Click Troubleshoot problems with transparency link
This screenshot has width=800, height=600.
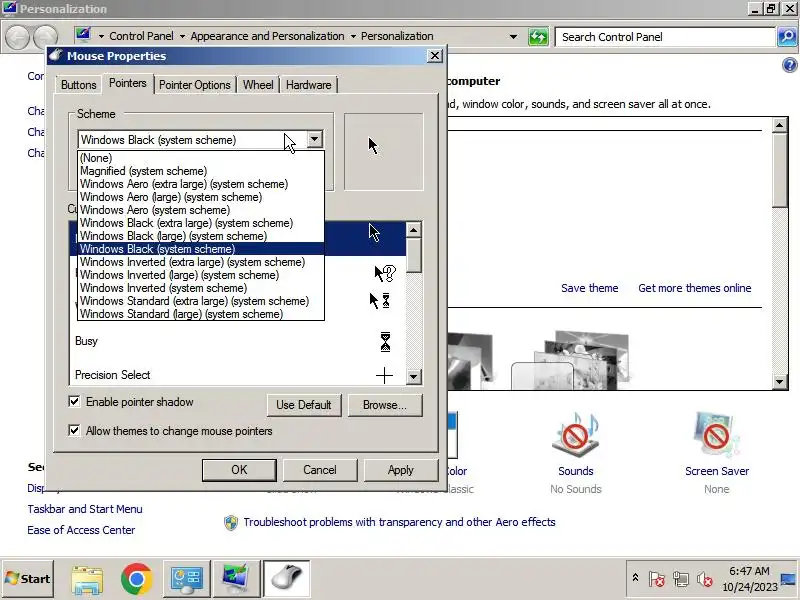point(399,522)
